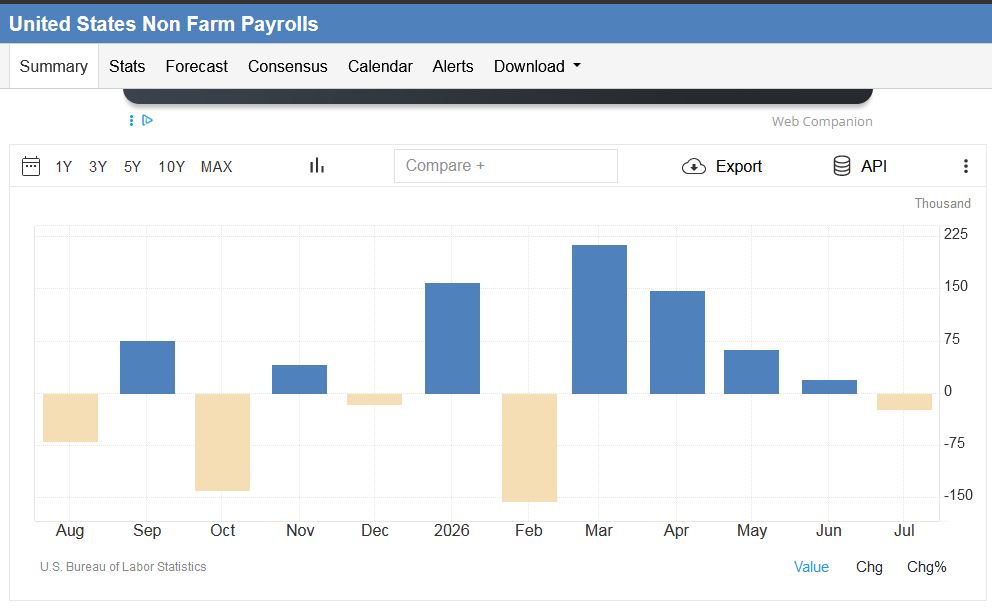992x609 pixels.
Task: Switch to the Summary tab
Action: (x=54, y=66)
